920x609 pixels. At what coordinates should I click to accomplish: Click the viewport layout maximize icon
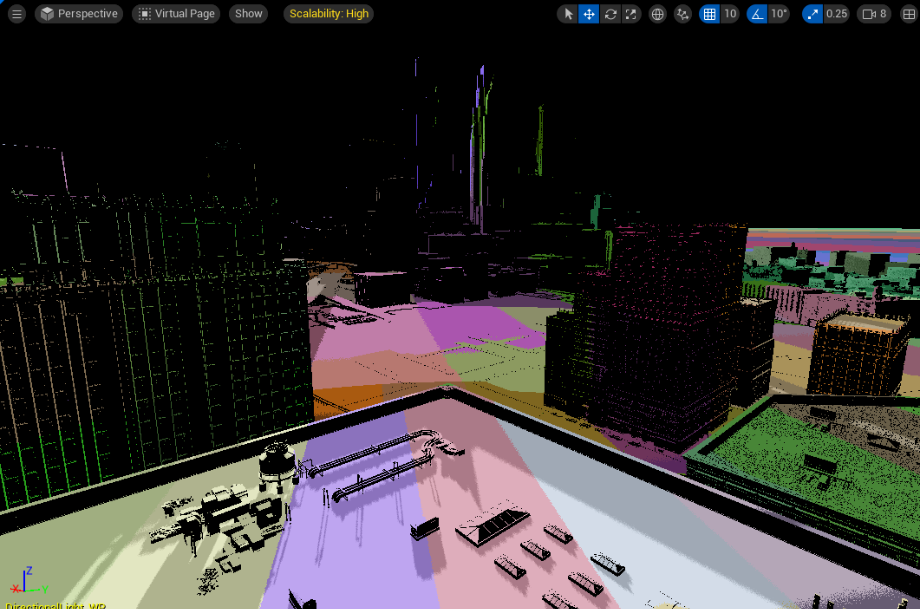tap(908, 14)
